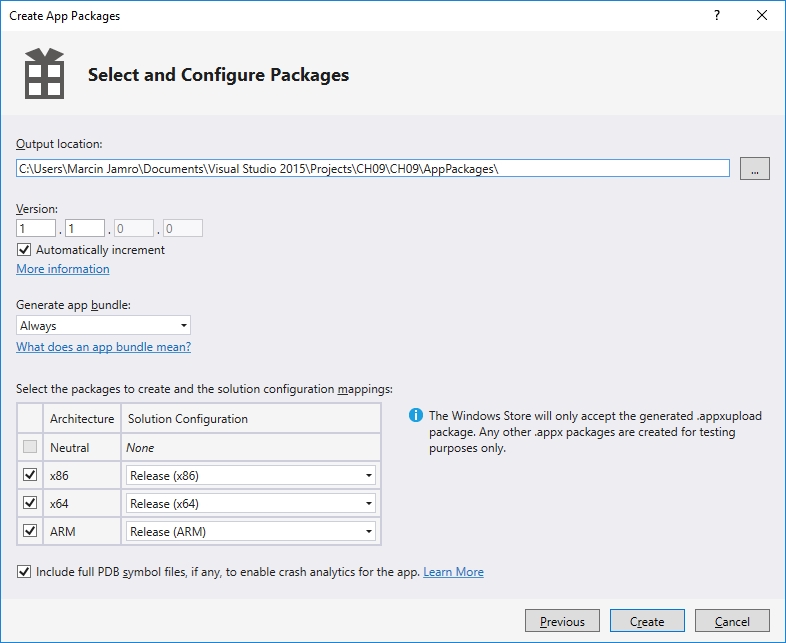Disable Include full PDB symbol files
786x643 pixels.
click(24, 572)
